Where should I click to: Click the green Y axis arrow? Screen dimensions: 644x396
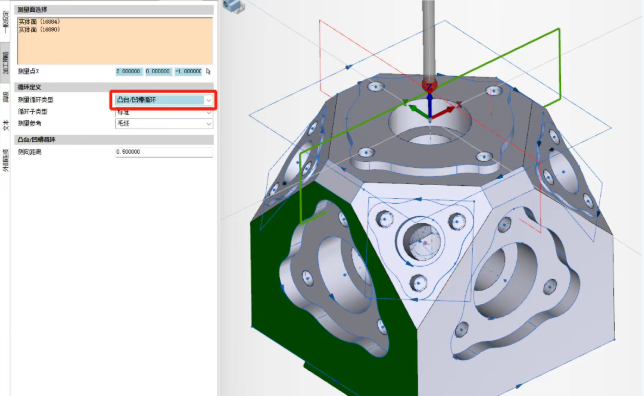click(x=418, y=111)
